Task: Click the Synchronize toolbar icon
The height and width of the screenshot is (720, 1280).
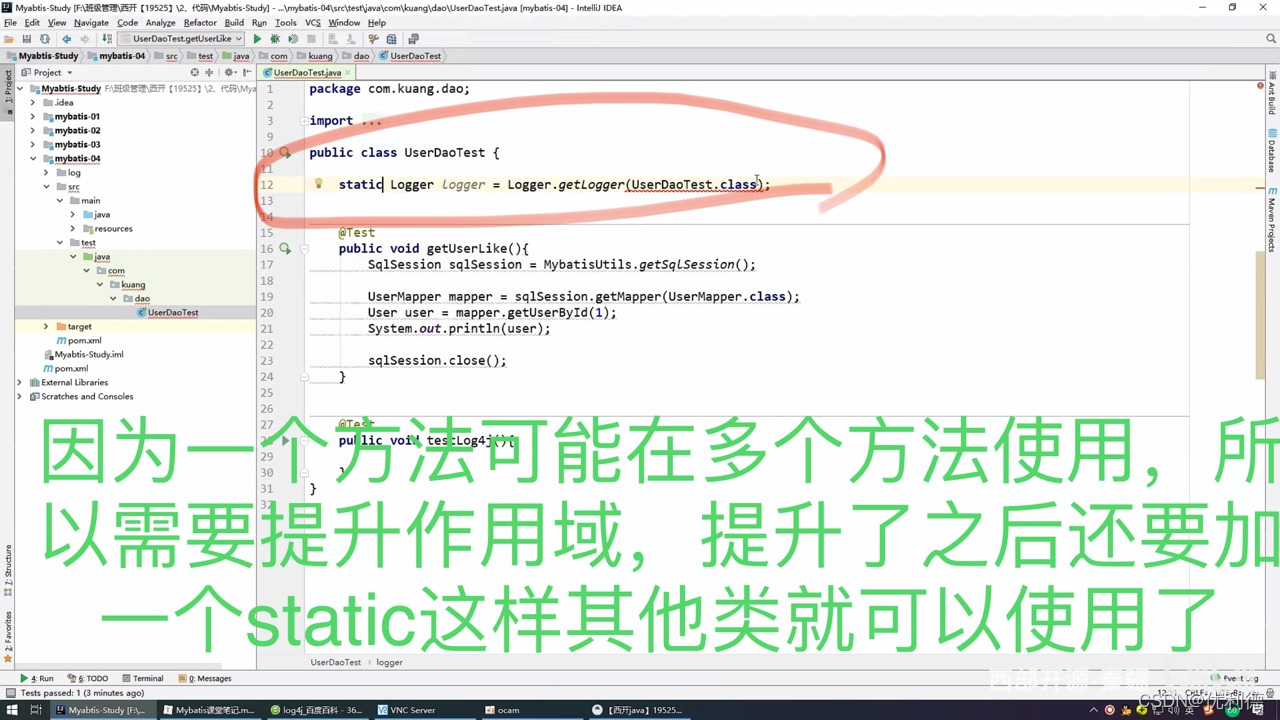Action: [45, 39]
